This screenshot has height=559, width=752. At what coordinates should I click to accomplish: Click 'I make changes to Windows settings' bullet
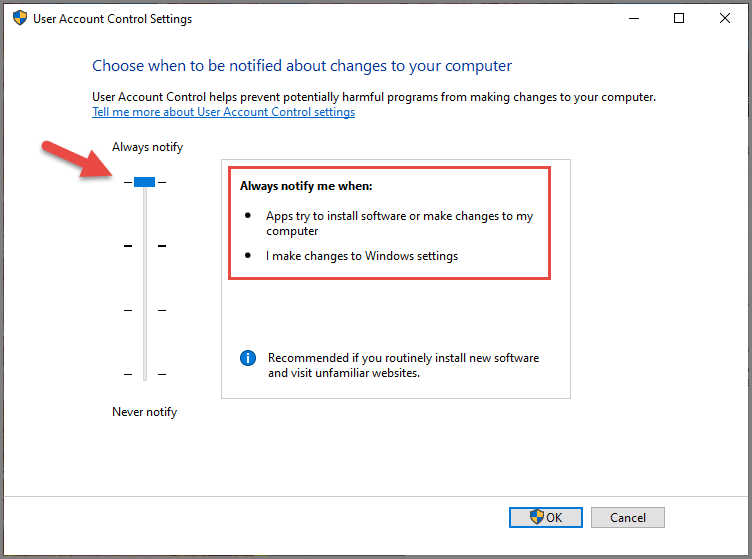362,256
